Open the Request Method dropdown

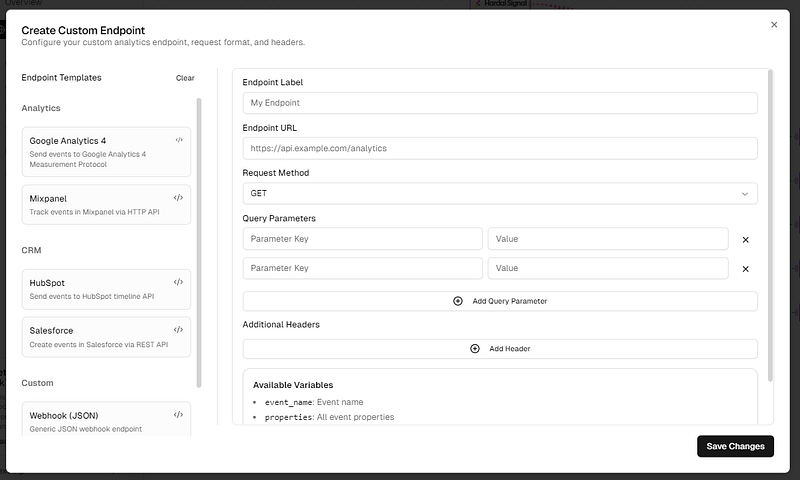click(500, 193)
